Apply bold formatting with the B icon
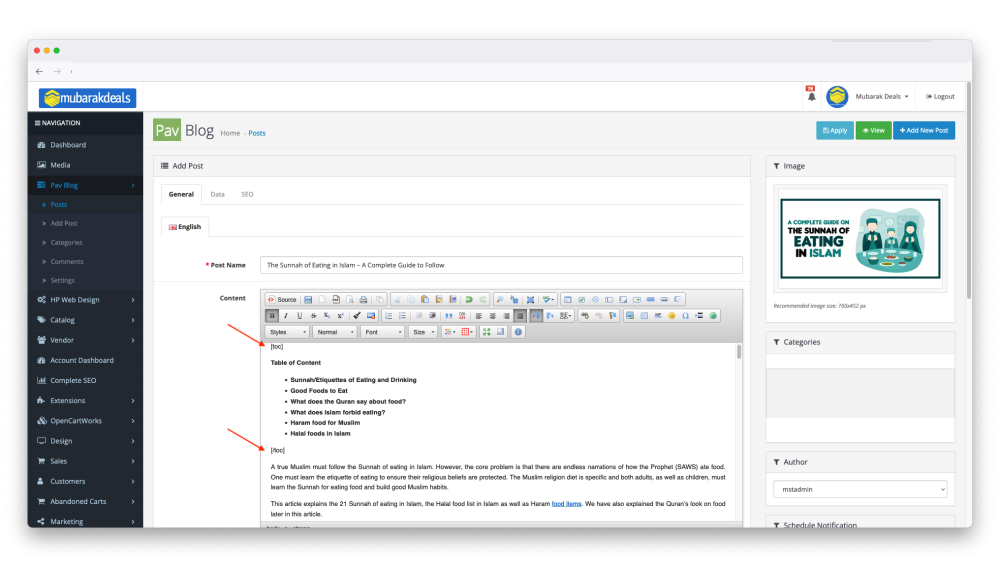The image size is (1000, 585). click(x=270, y=314)
